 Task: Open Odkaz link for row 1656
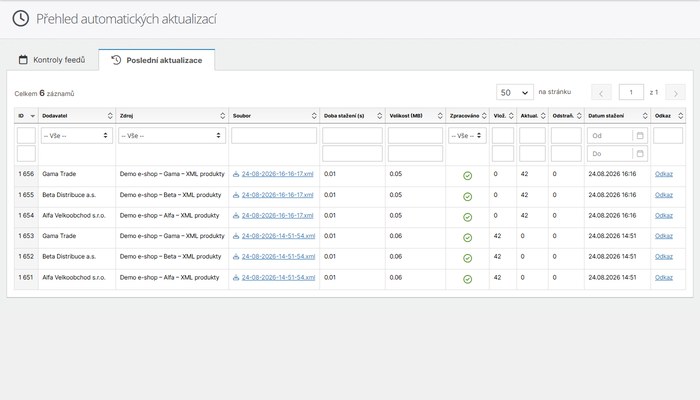click(664, 174)
